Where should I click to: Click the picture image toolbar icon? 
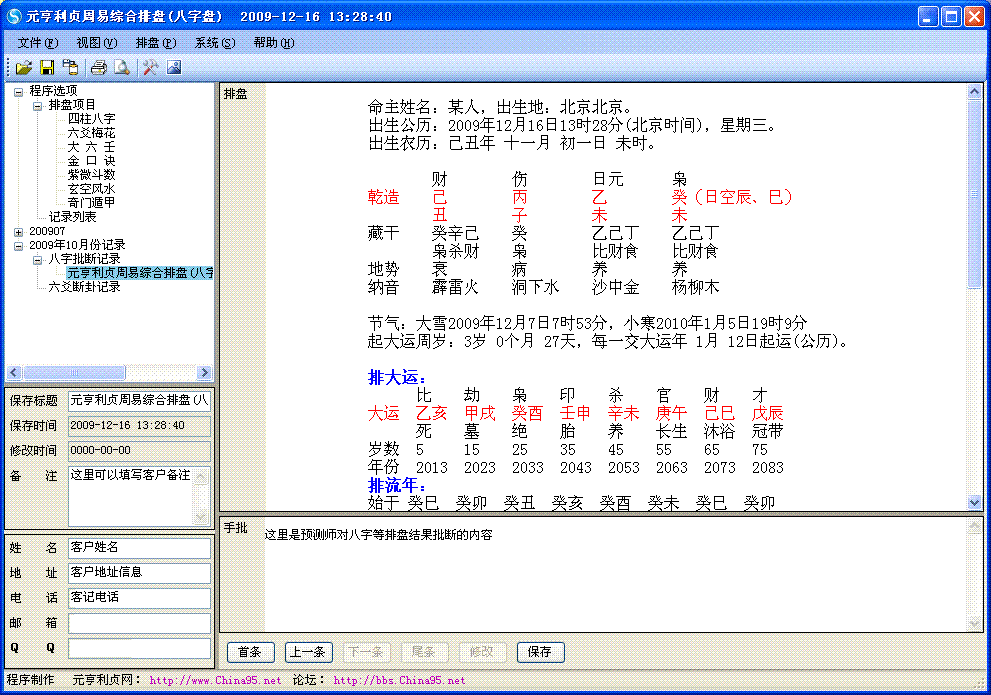point(174,67)
